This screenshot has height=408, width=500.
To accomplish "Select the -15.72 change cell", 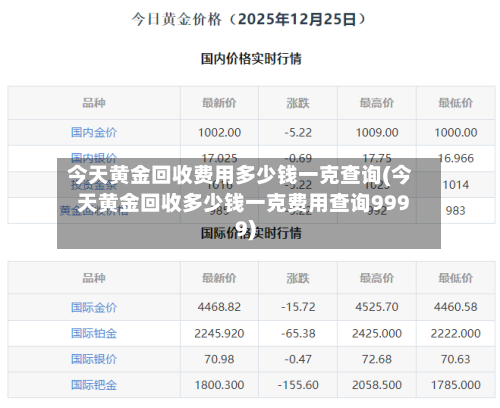I will (x=298, y=307).
